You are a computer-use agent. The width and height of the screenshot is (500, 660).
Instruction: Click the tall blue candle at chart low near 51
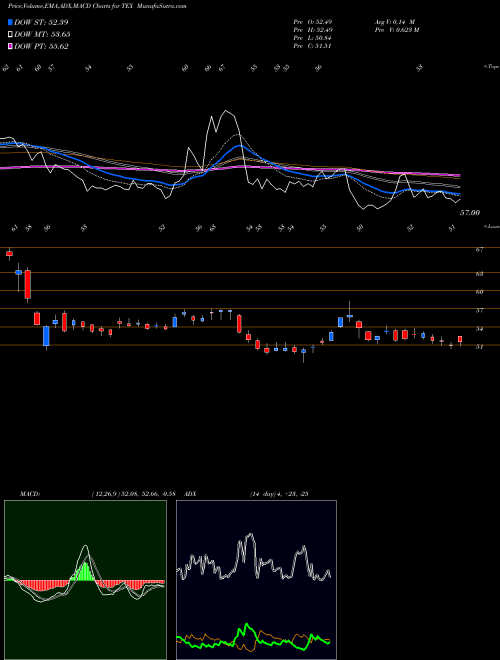(x=46, y=336)
